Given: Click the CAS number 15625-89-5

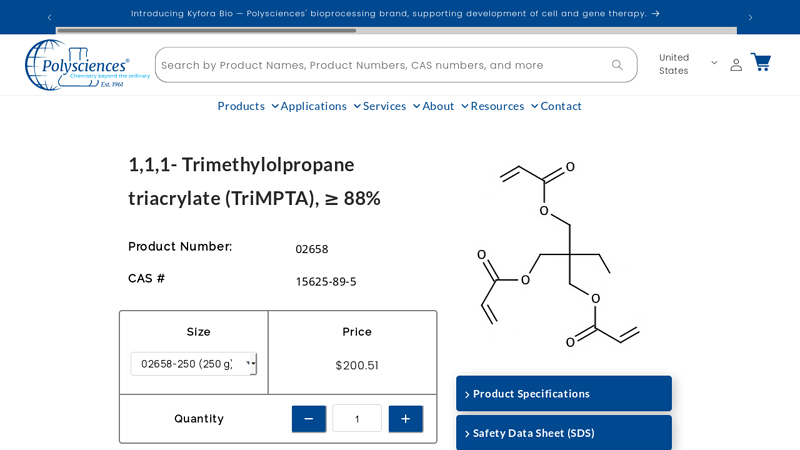Looking at the screenshot, I should click(326, 282).
